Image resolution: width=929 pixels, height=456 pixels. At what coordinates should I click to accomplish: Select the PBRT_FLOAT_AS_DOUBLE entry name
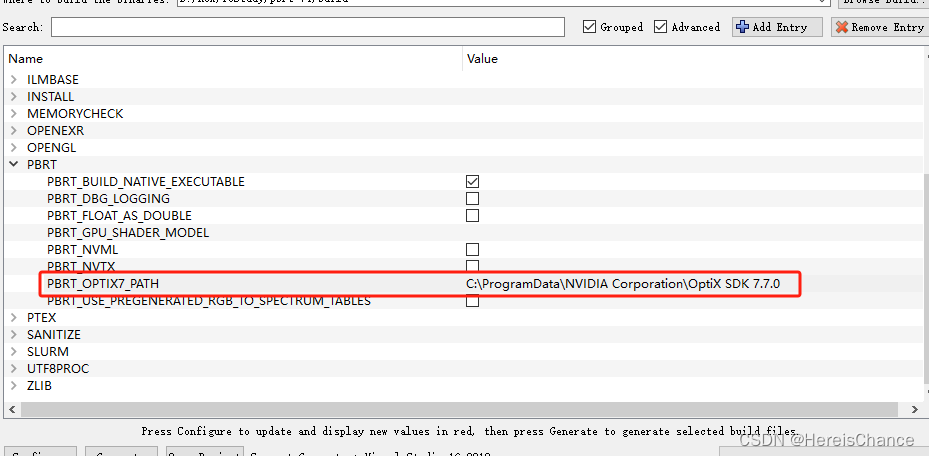point(119,216)
